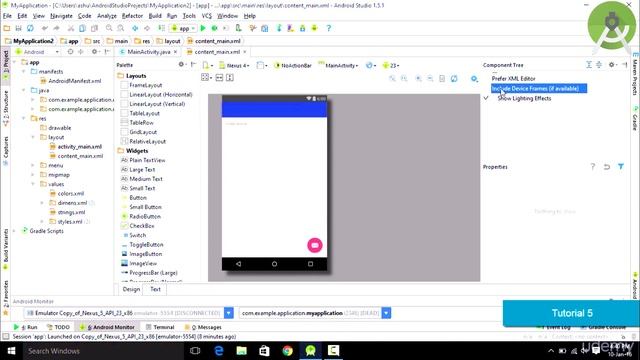The image size is (640, 360).
Task: Click the Paste icon in toolbar
Action: (94, 28)
